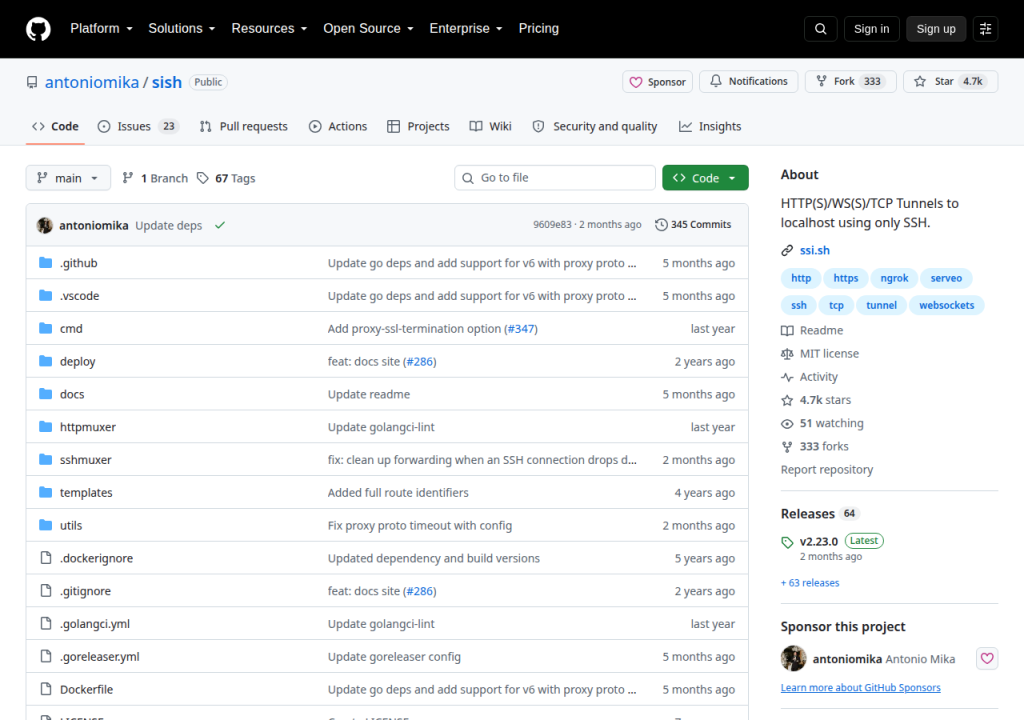Switch to the Insights tab
The width and height of the screenshot is (1024, 720).
coord(710,126)
